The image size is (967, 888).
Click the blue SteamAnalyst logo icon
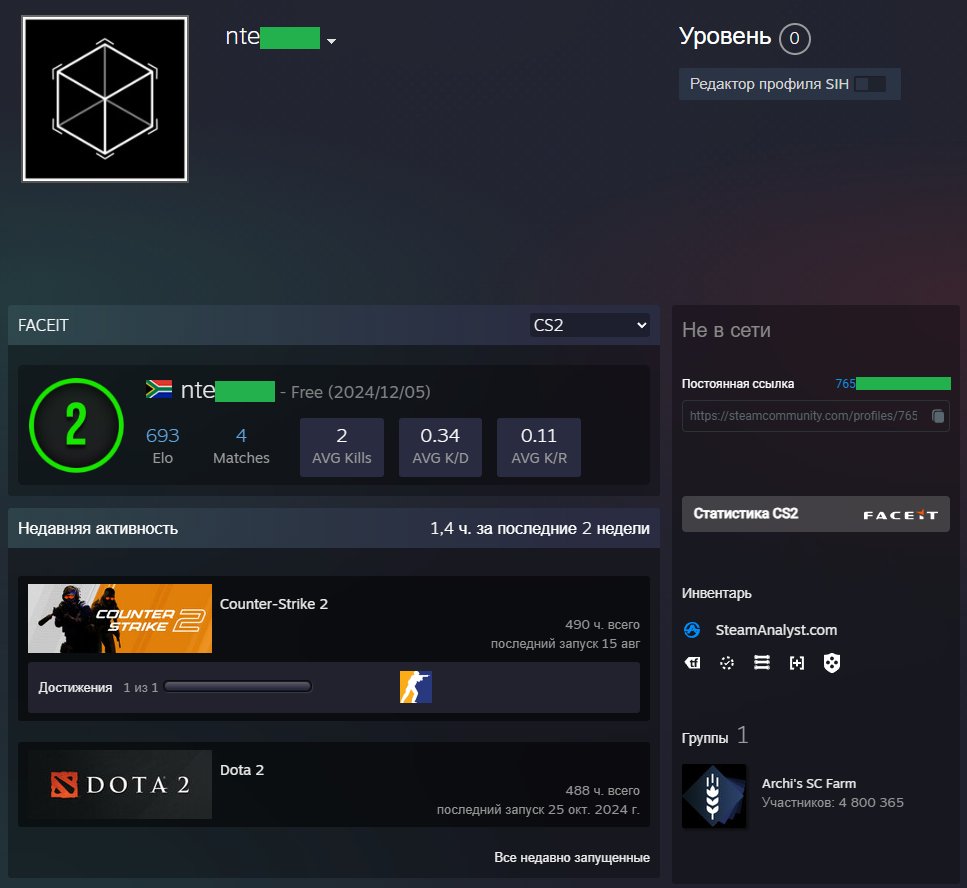pyautogui.click(x=692, y=630)
